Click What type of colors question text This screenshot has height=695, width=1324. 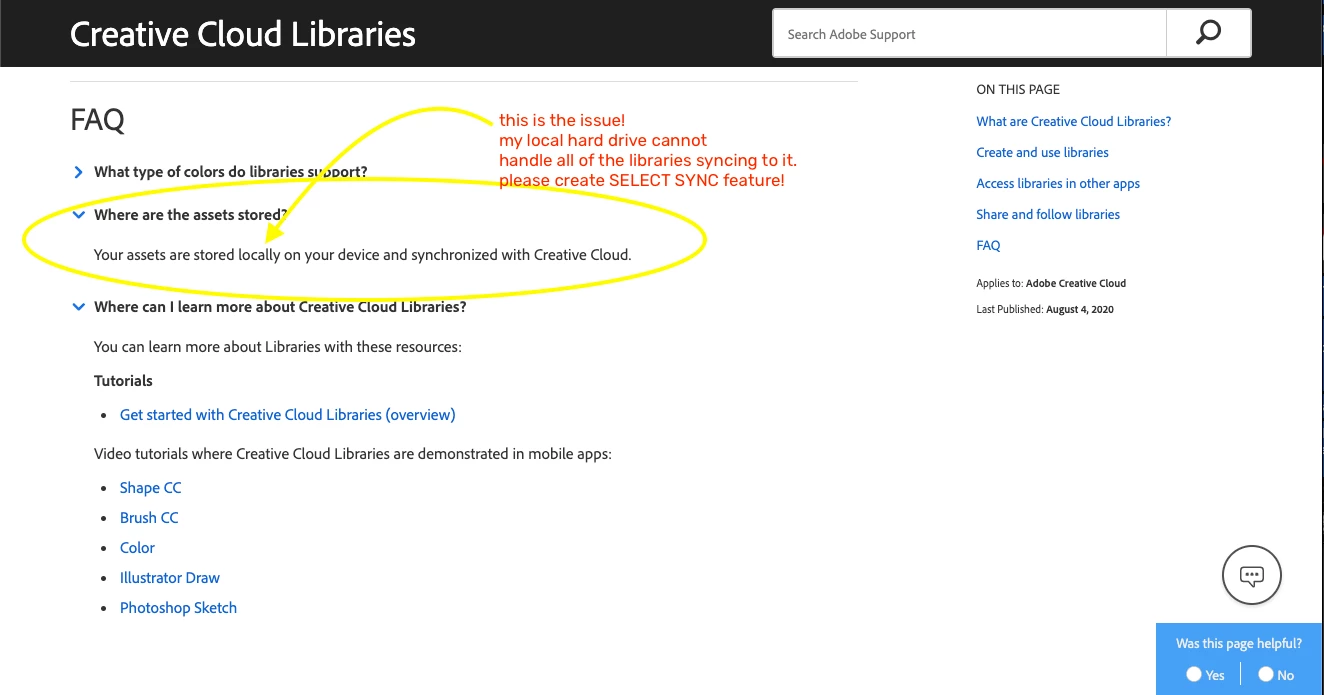[x=231, y=172]
